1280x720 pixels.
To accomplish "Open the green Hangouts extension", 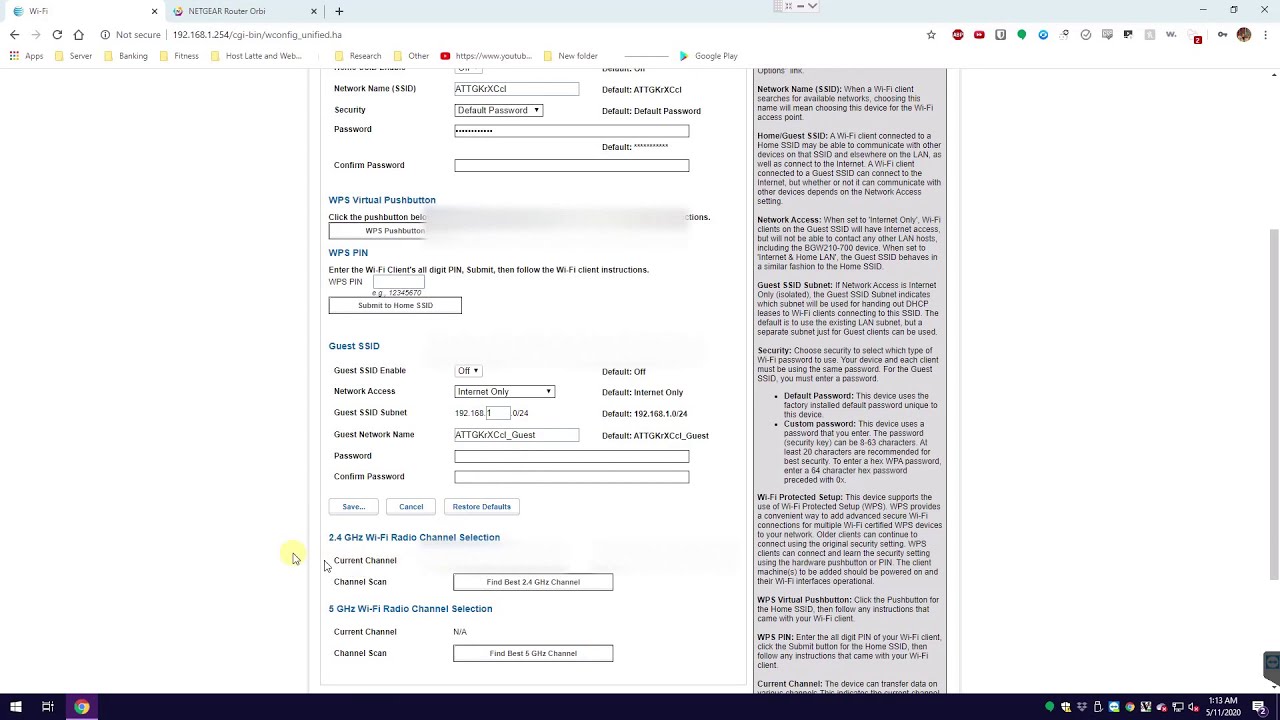I will [1021, 35].
